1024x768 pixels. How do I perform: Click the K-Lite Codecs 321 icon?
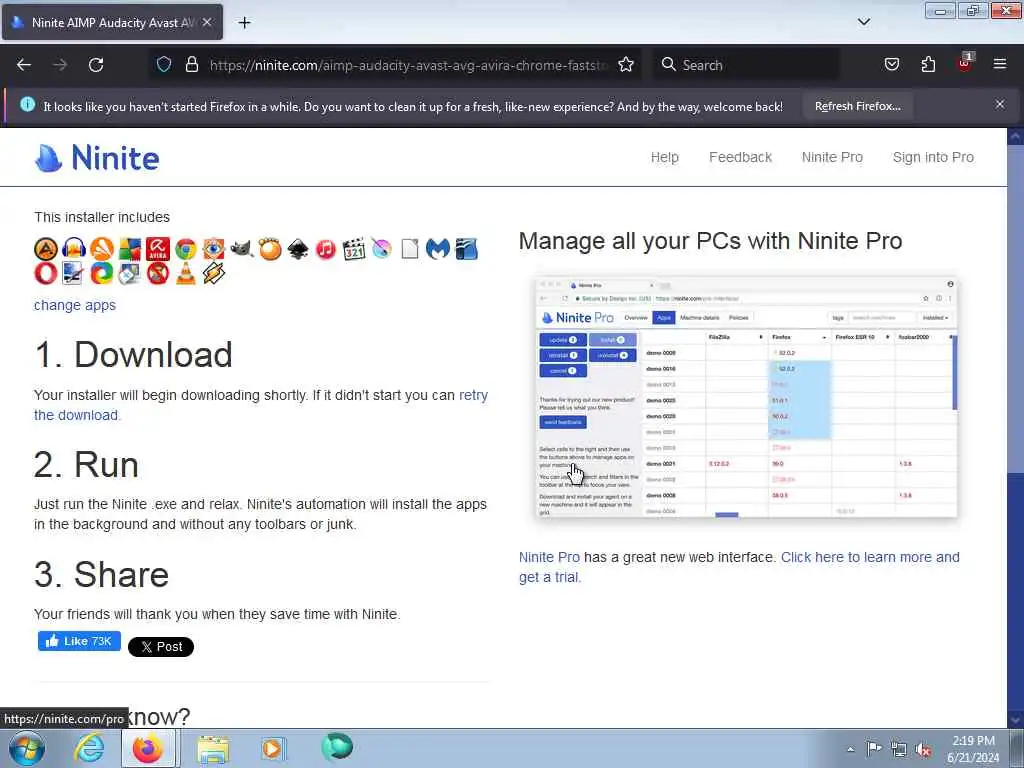(x=354, y=249)
